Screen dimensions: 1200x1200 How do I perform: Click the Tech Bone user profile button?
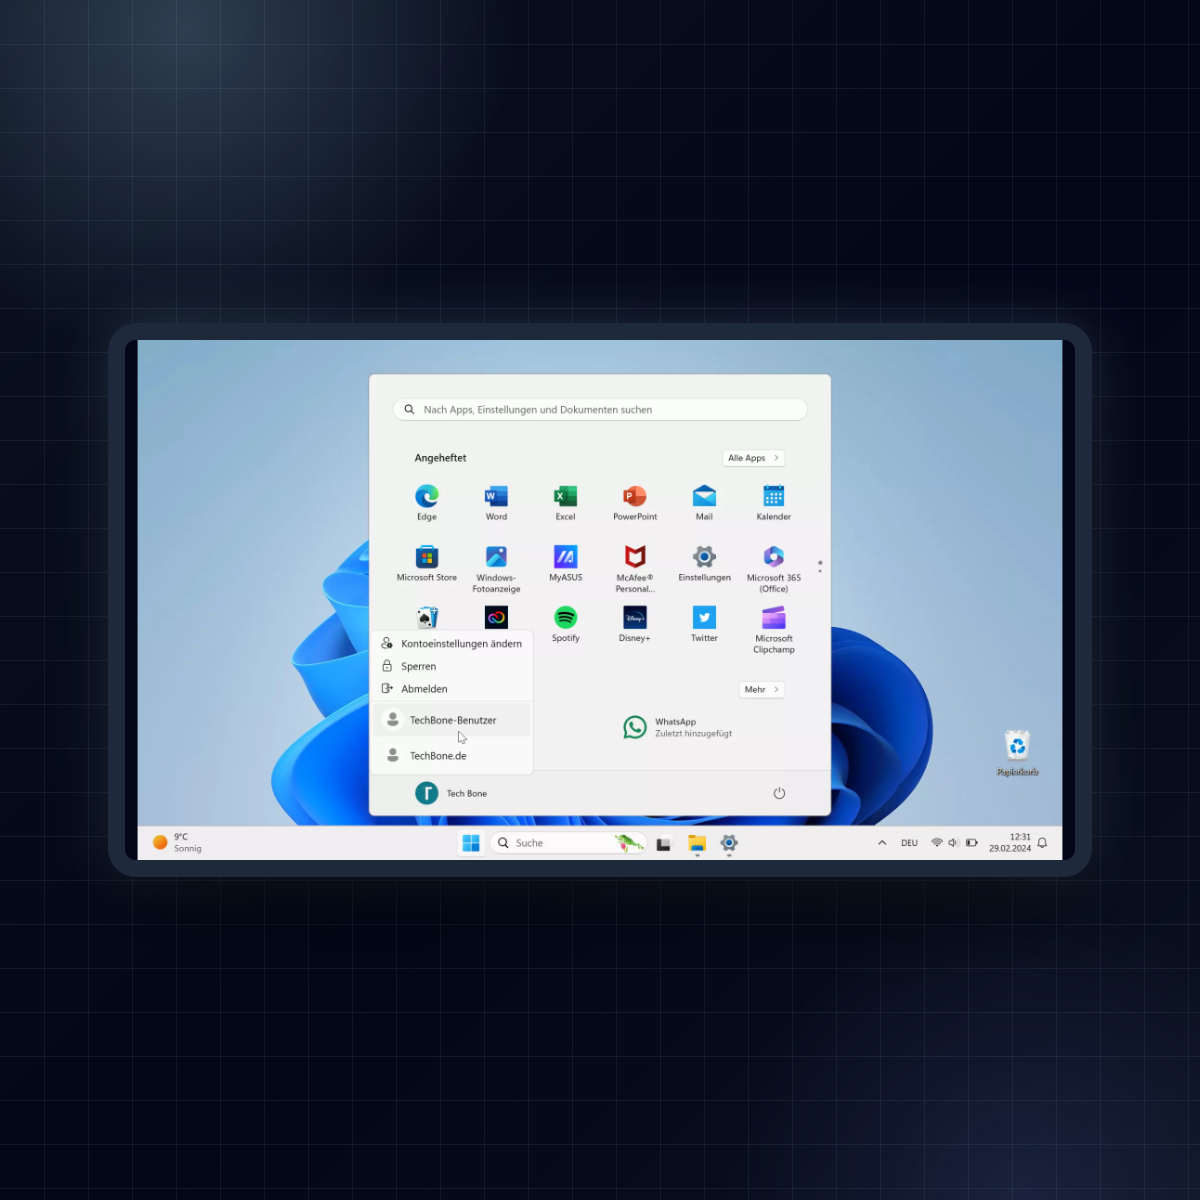pyautogui.click(x=451, y=793)
